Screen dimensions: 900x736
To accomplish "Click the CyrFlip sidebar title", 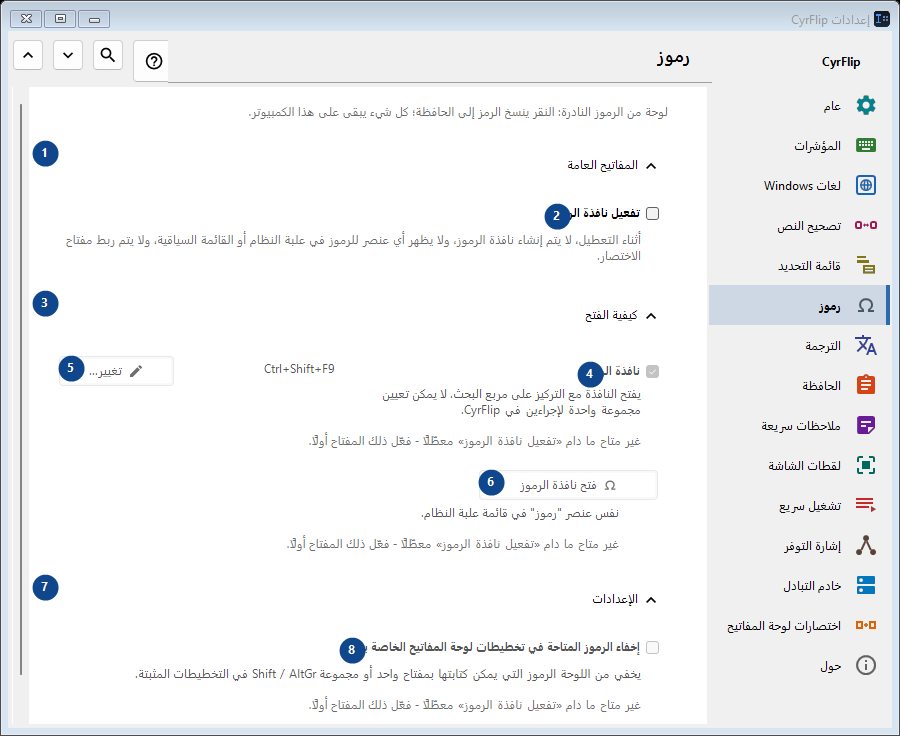I will pos(841,62).
